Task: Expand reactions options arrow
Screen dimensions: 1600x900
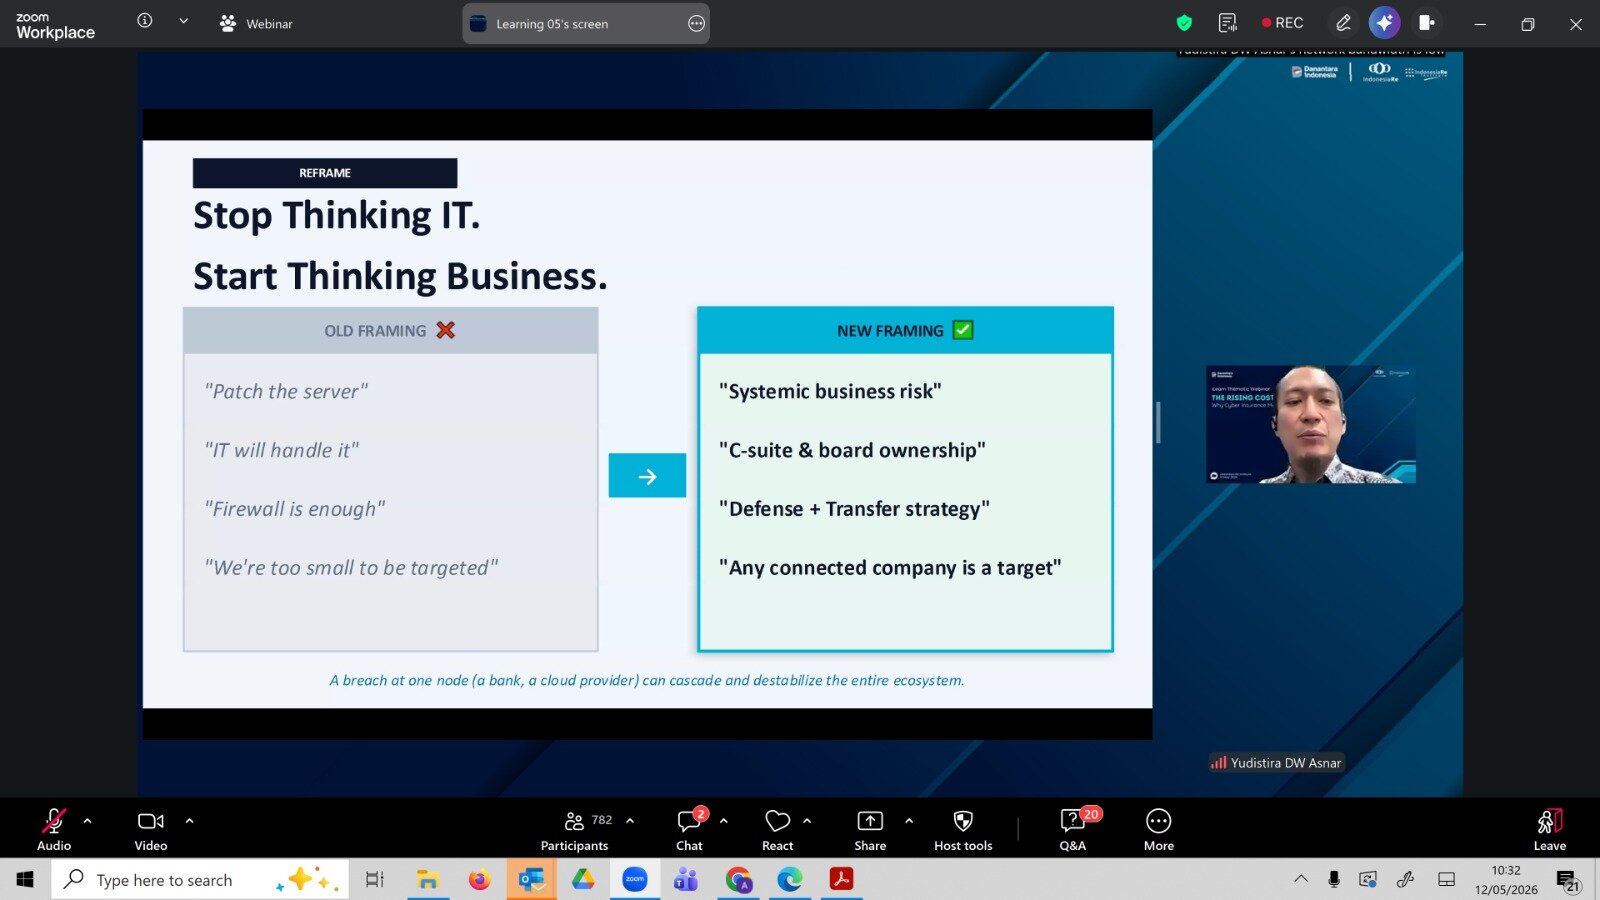Action: [x=807, y=821]
